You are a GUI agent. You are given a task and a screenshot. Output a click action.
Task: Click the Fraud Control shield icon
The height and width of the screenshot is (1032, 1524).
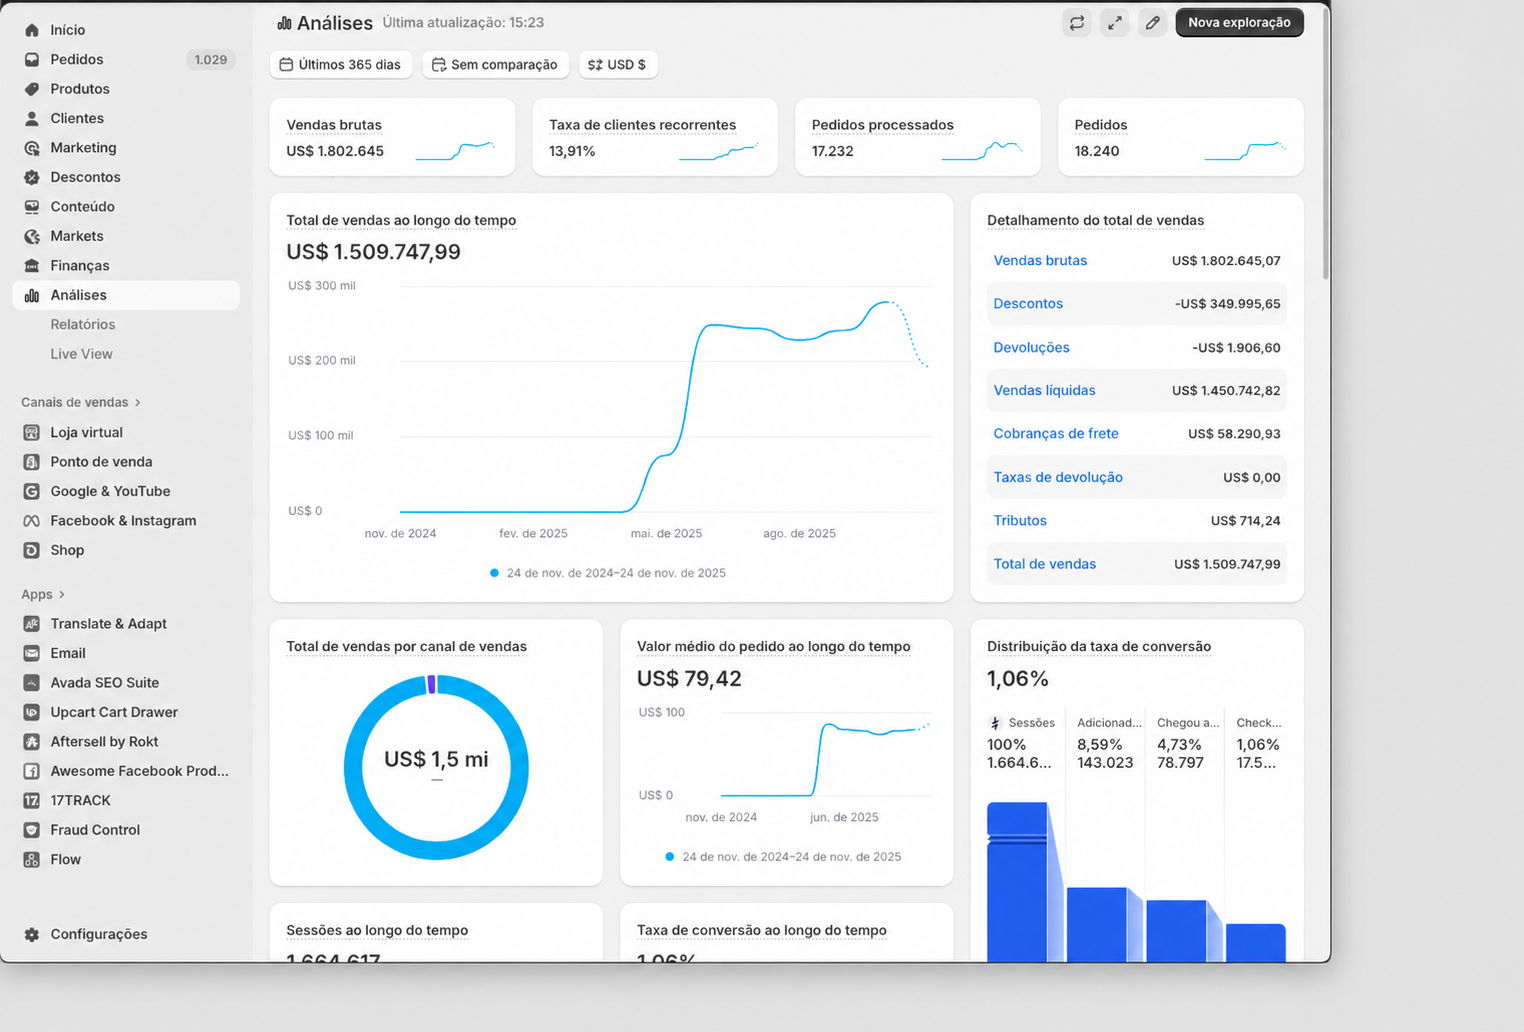tap(32, 830)
